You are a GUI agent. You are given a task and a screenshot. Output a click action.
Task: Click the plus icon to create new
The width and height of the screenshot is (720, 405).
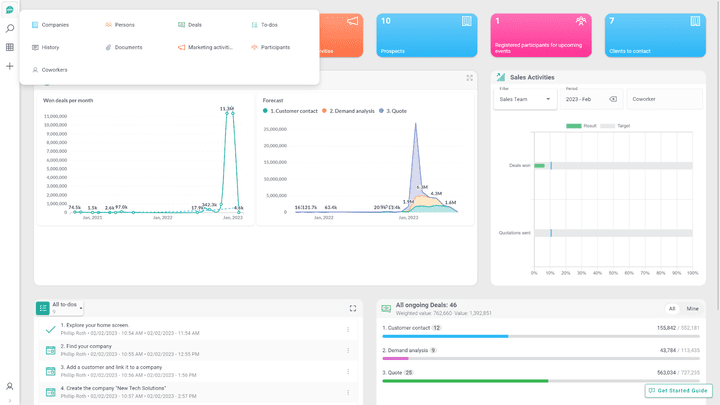(x=10, y=66)
